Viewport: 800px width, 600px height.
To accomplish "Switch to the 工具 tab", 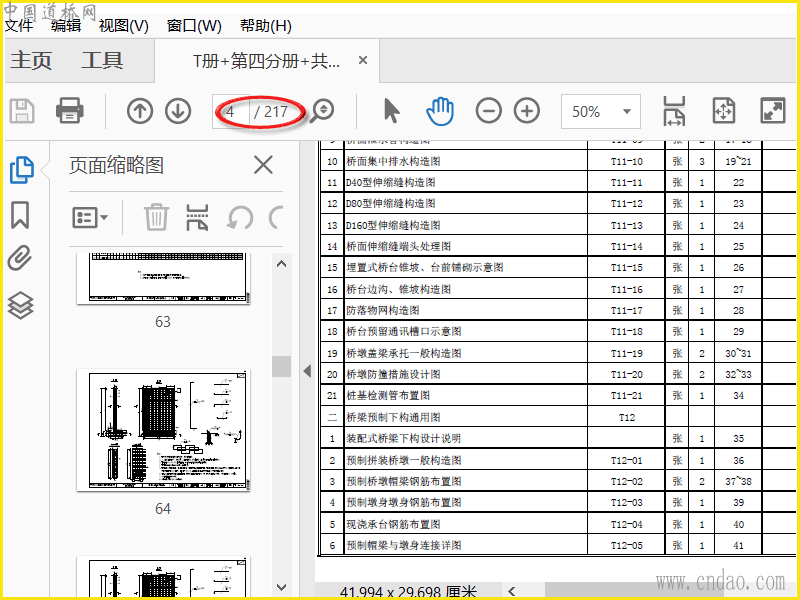I will (103, 60).
